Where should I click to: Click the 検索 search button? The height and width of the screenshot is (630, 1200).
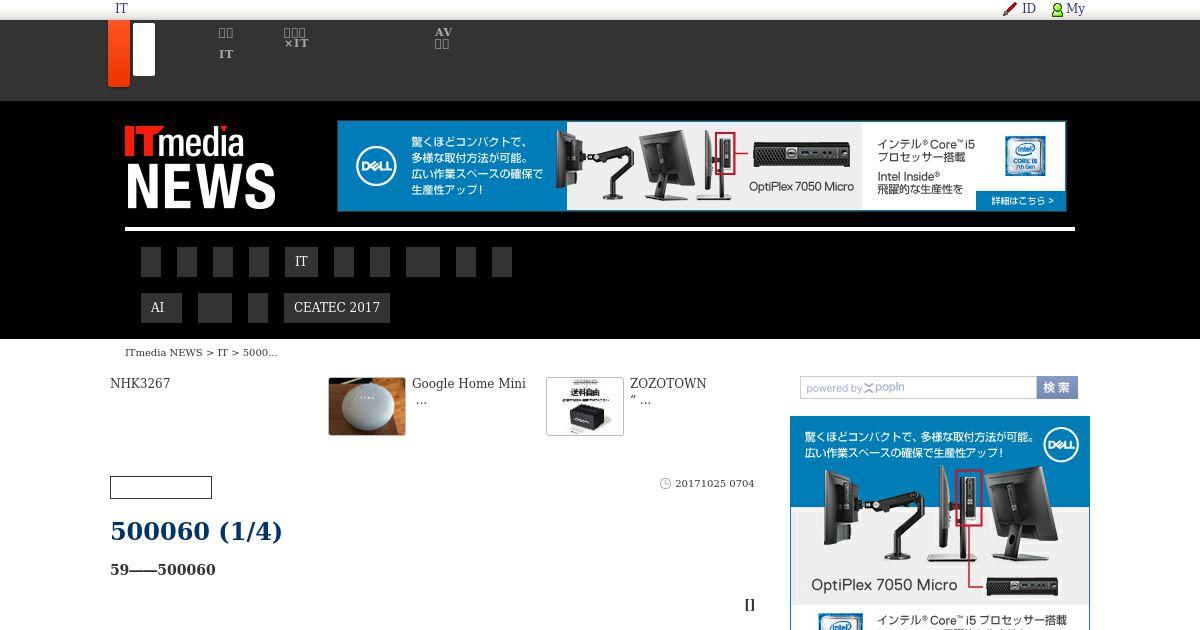1057,388
